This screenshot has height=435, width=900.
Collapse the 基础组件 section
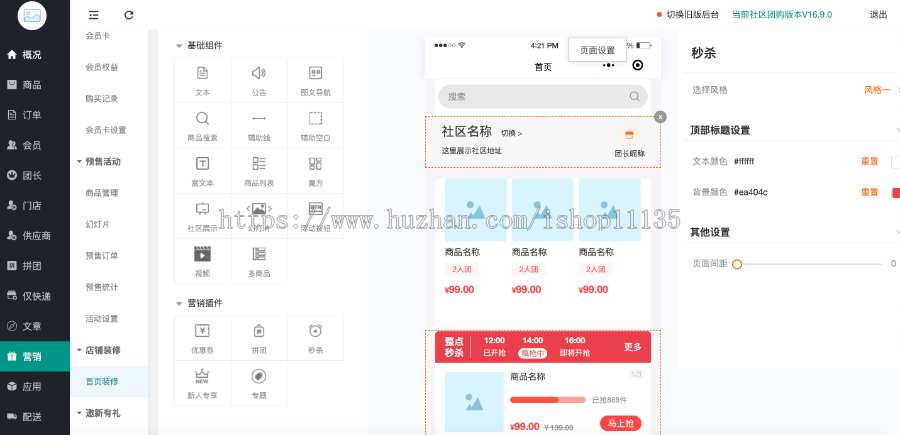coord(179,45)
